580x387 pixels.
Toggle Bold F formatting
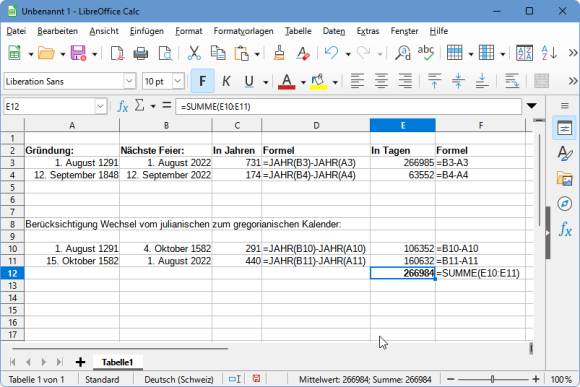202,81
